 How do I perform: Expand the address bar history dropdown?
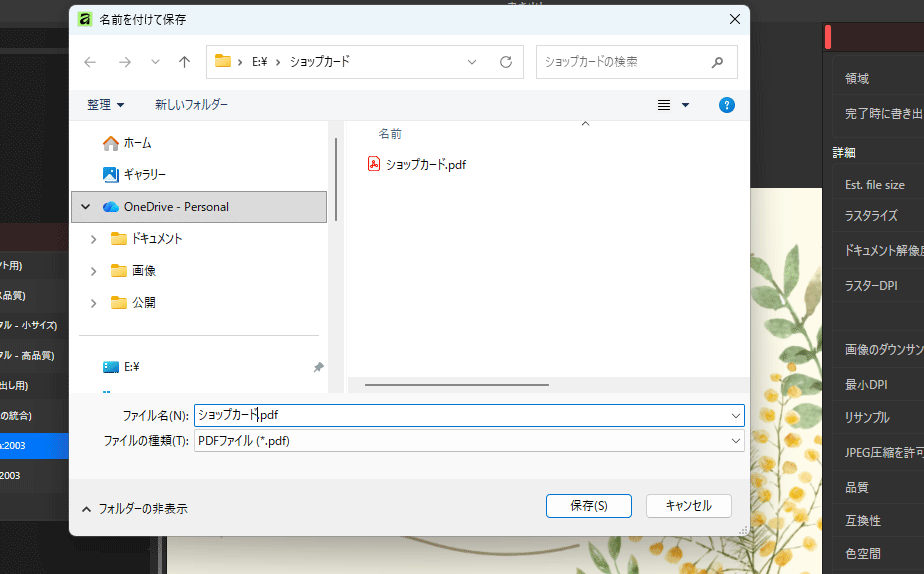[x=472, y=62]
